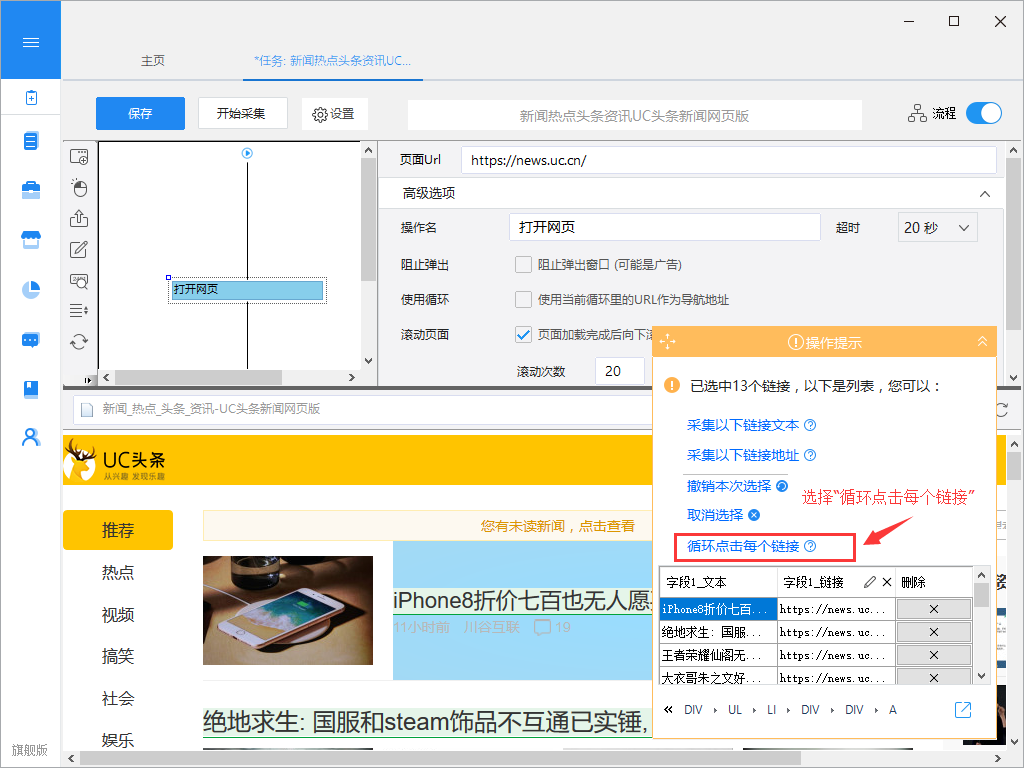
Task: Open the hamburger menu in the sidebar
Action: [x=30, y=42]
